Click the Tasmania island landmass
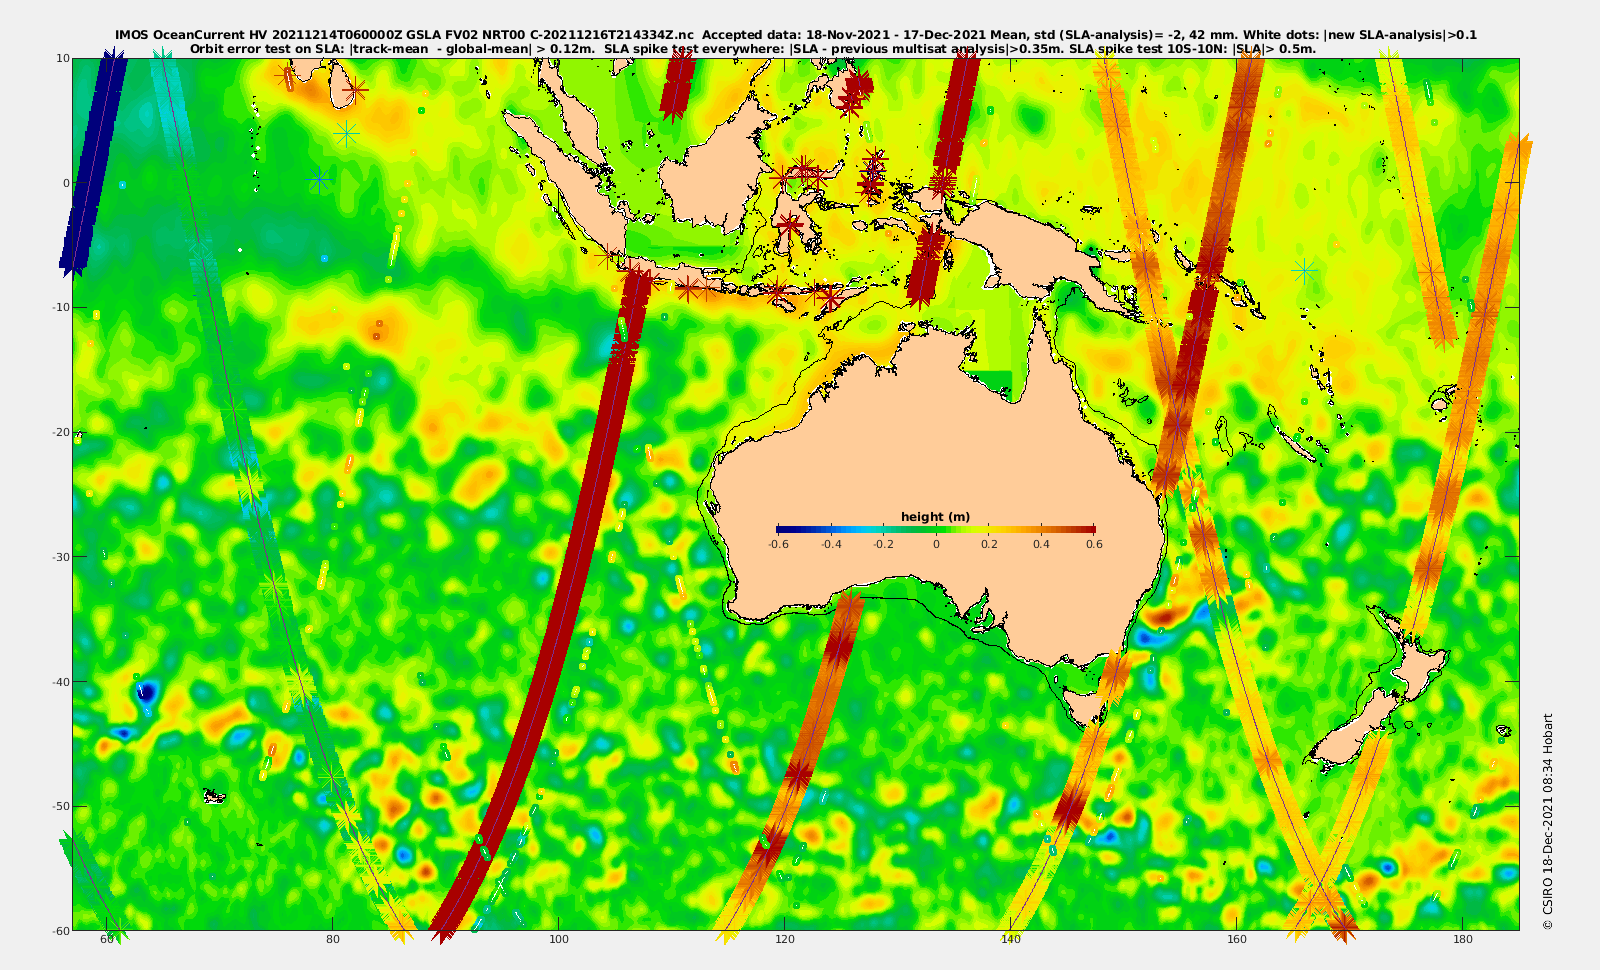Image resolution: width=1600 pixels, height=970 pixels. pyautogui.click(x=1087, y=706)
